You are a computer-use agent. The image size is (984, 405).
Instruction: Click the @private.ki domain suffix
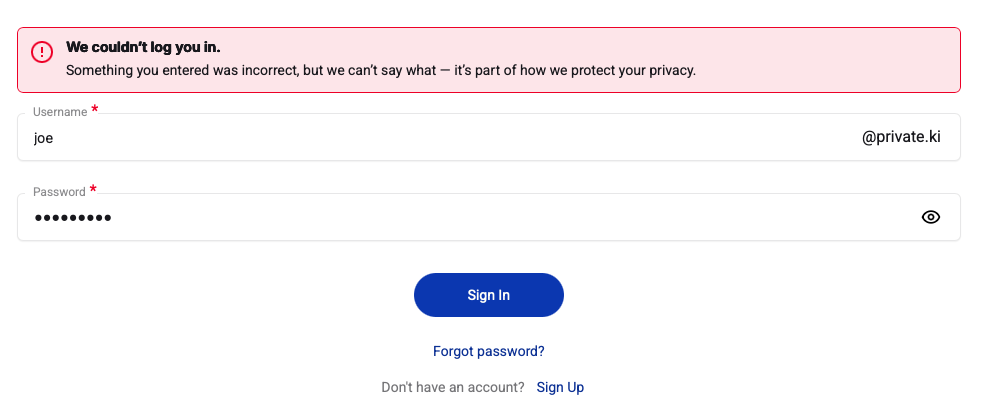pos(901,138)
